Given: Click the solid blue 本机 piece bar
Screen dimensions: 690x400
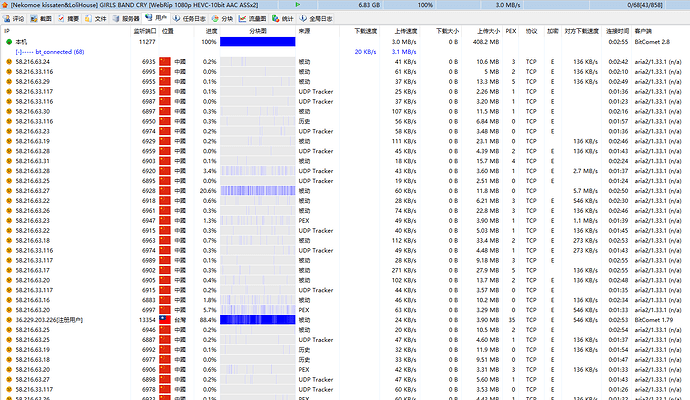Looking at the screenshot, I should (x=257, y=42).
